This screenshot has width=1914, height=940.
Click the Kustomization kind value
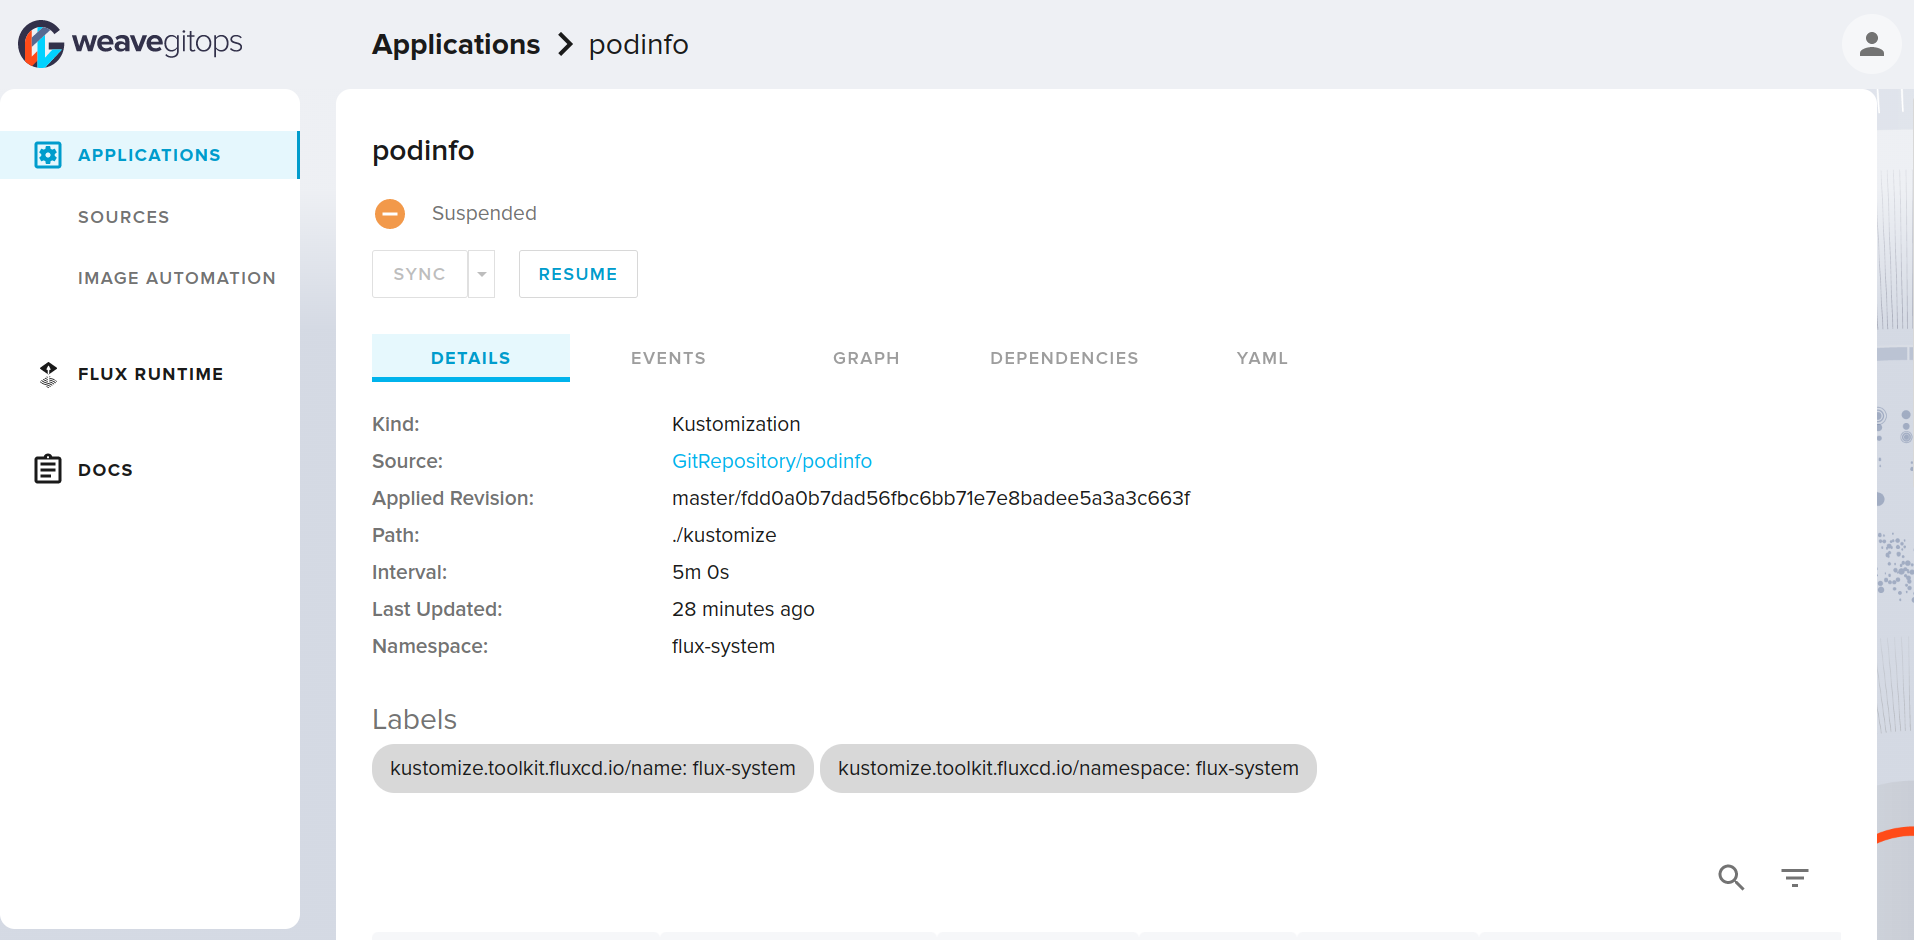[736, 424]
